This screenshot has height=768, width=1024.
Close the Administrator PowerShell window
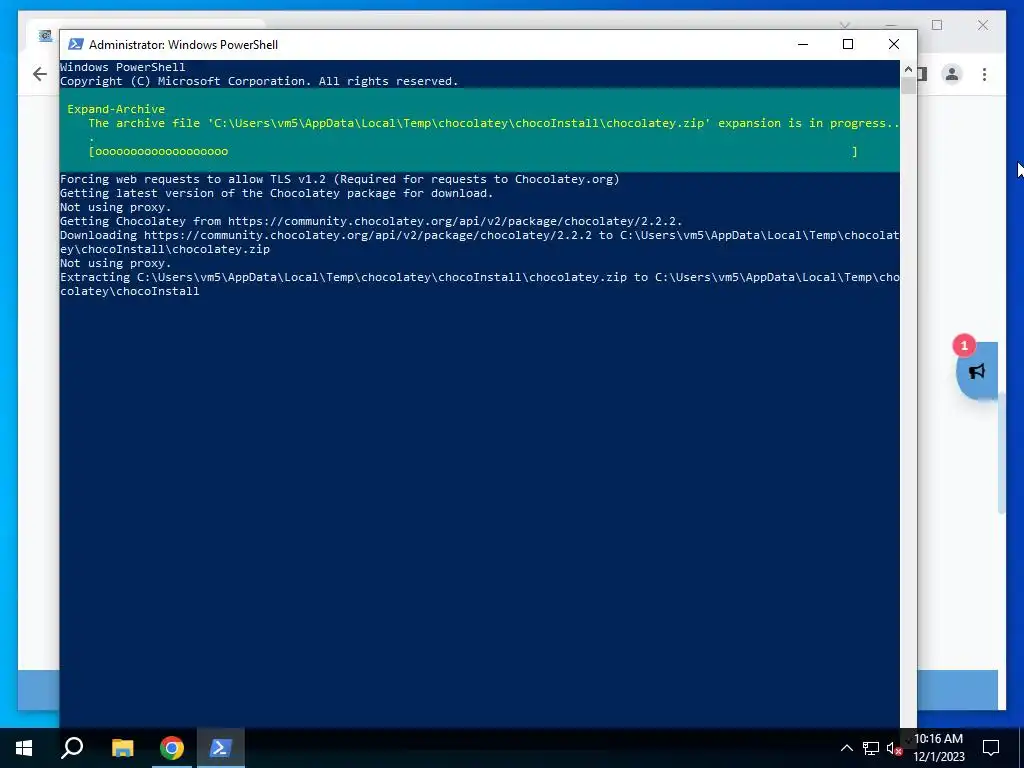[x=893, y=44]
